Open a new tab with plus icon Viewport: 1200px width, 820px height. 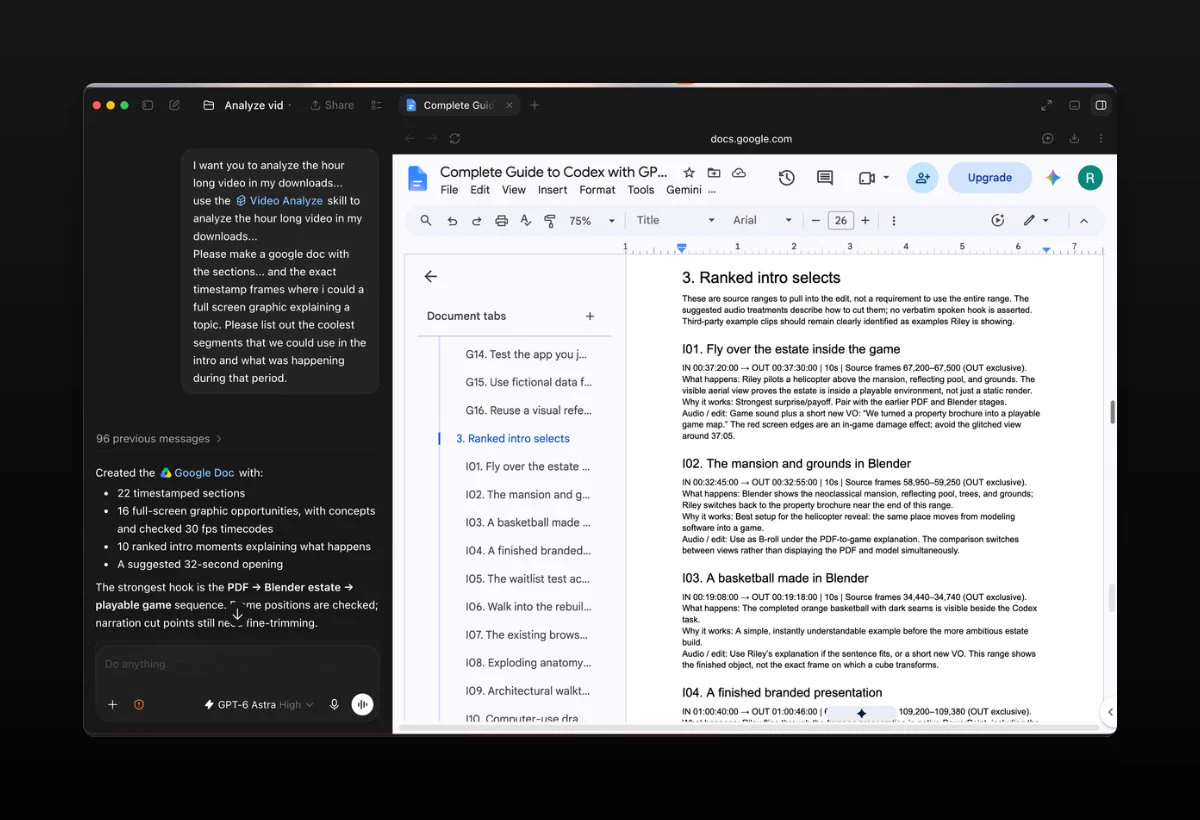click(x=534, y=105)
